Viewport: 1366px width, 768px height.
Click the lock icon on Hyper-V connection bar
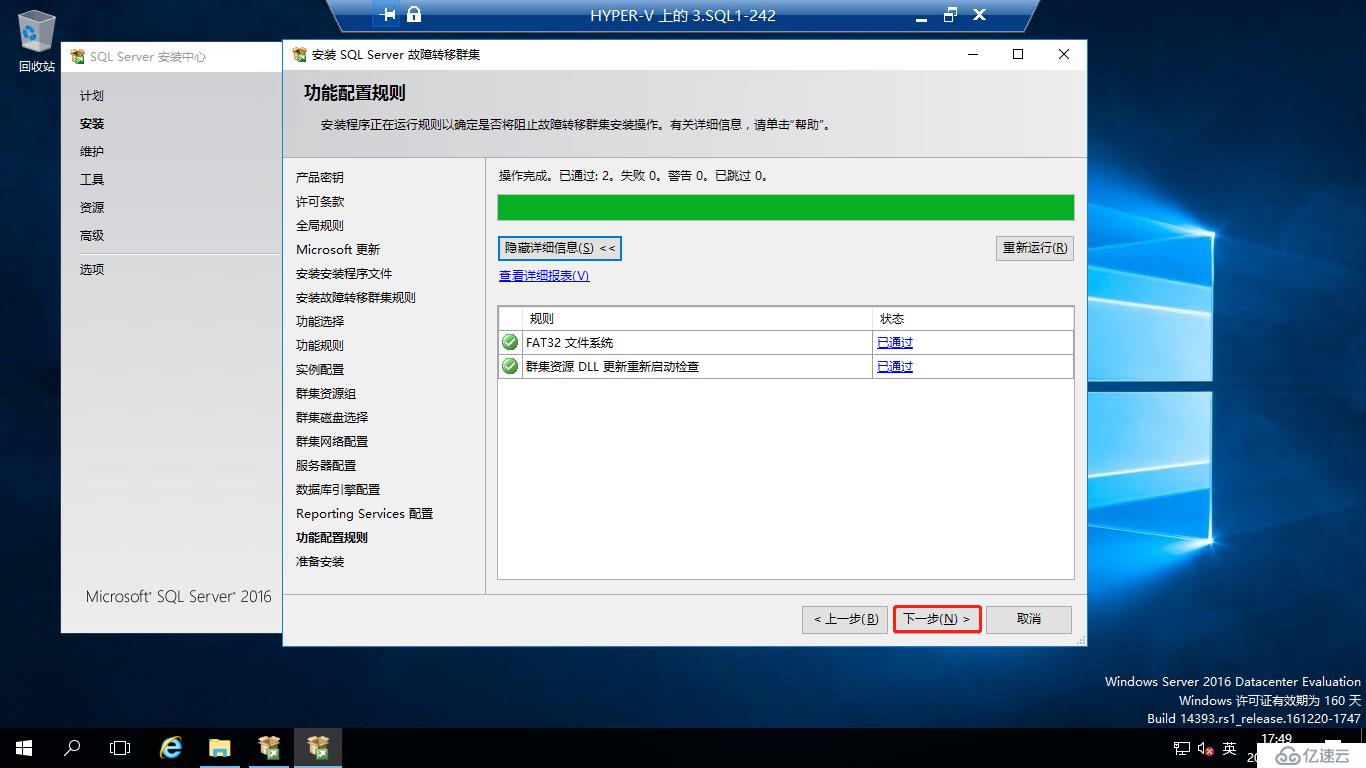click(414, 15)
